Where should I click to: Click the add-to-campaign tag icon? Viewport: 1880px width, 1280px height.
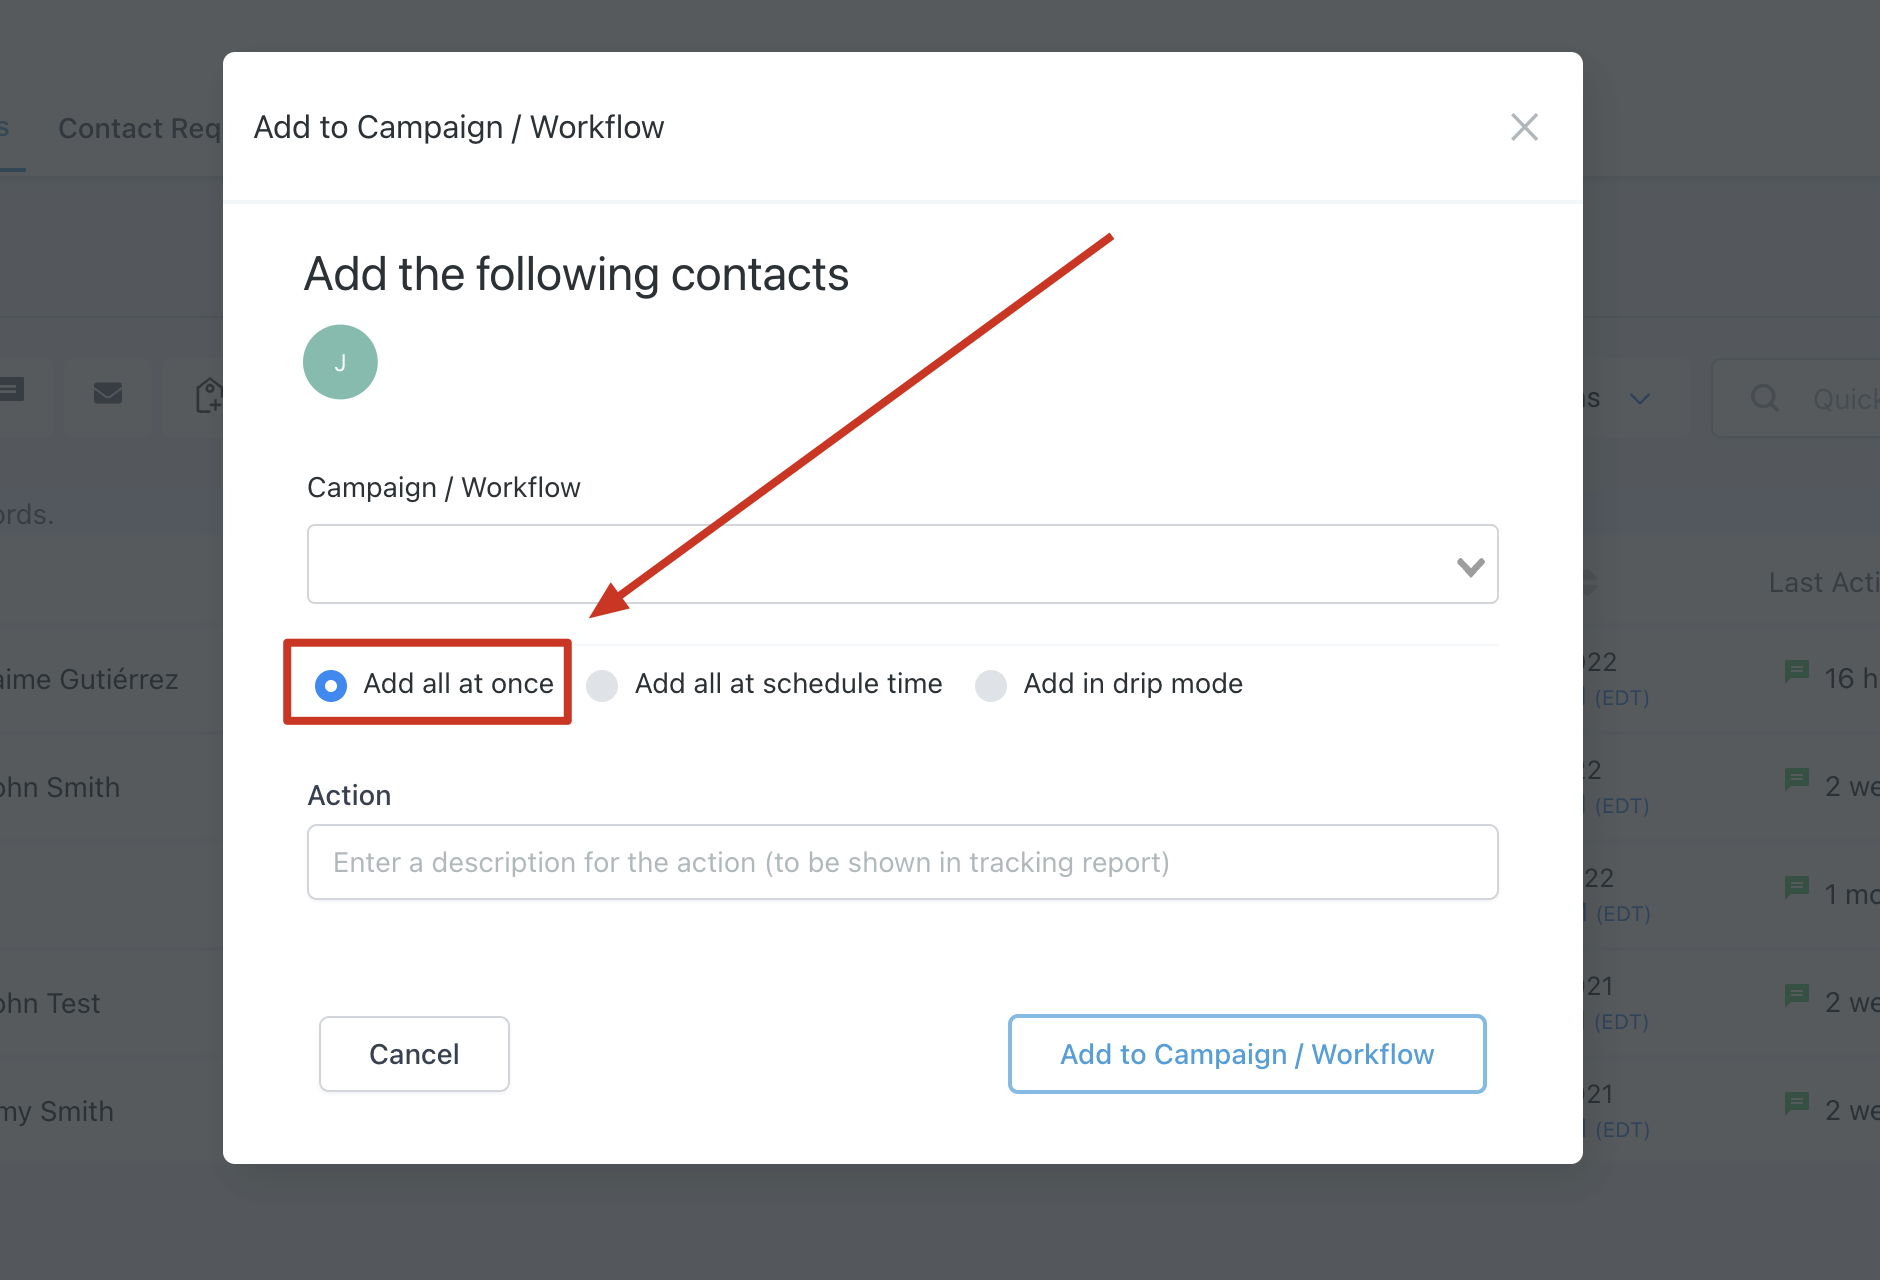point(208,395)
